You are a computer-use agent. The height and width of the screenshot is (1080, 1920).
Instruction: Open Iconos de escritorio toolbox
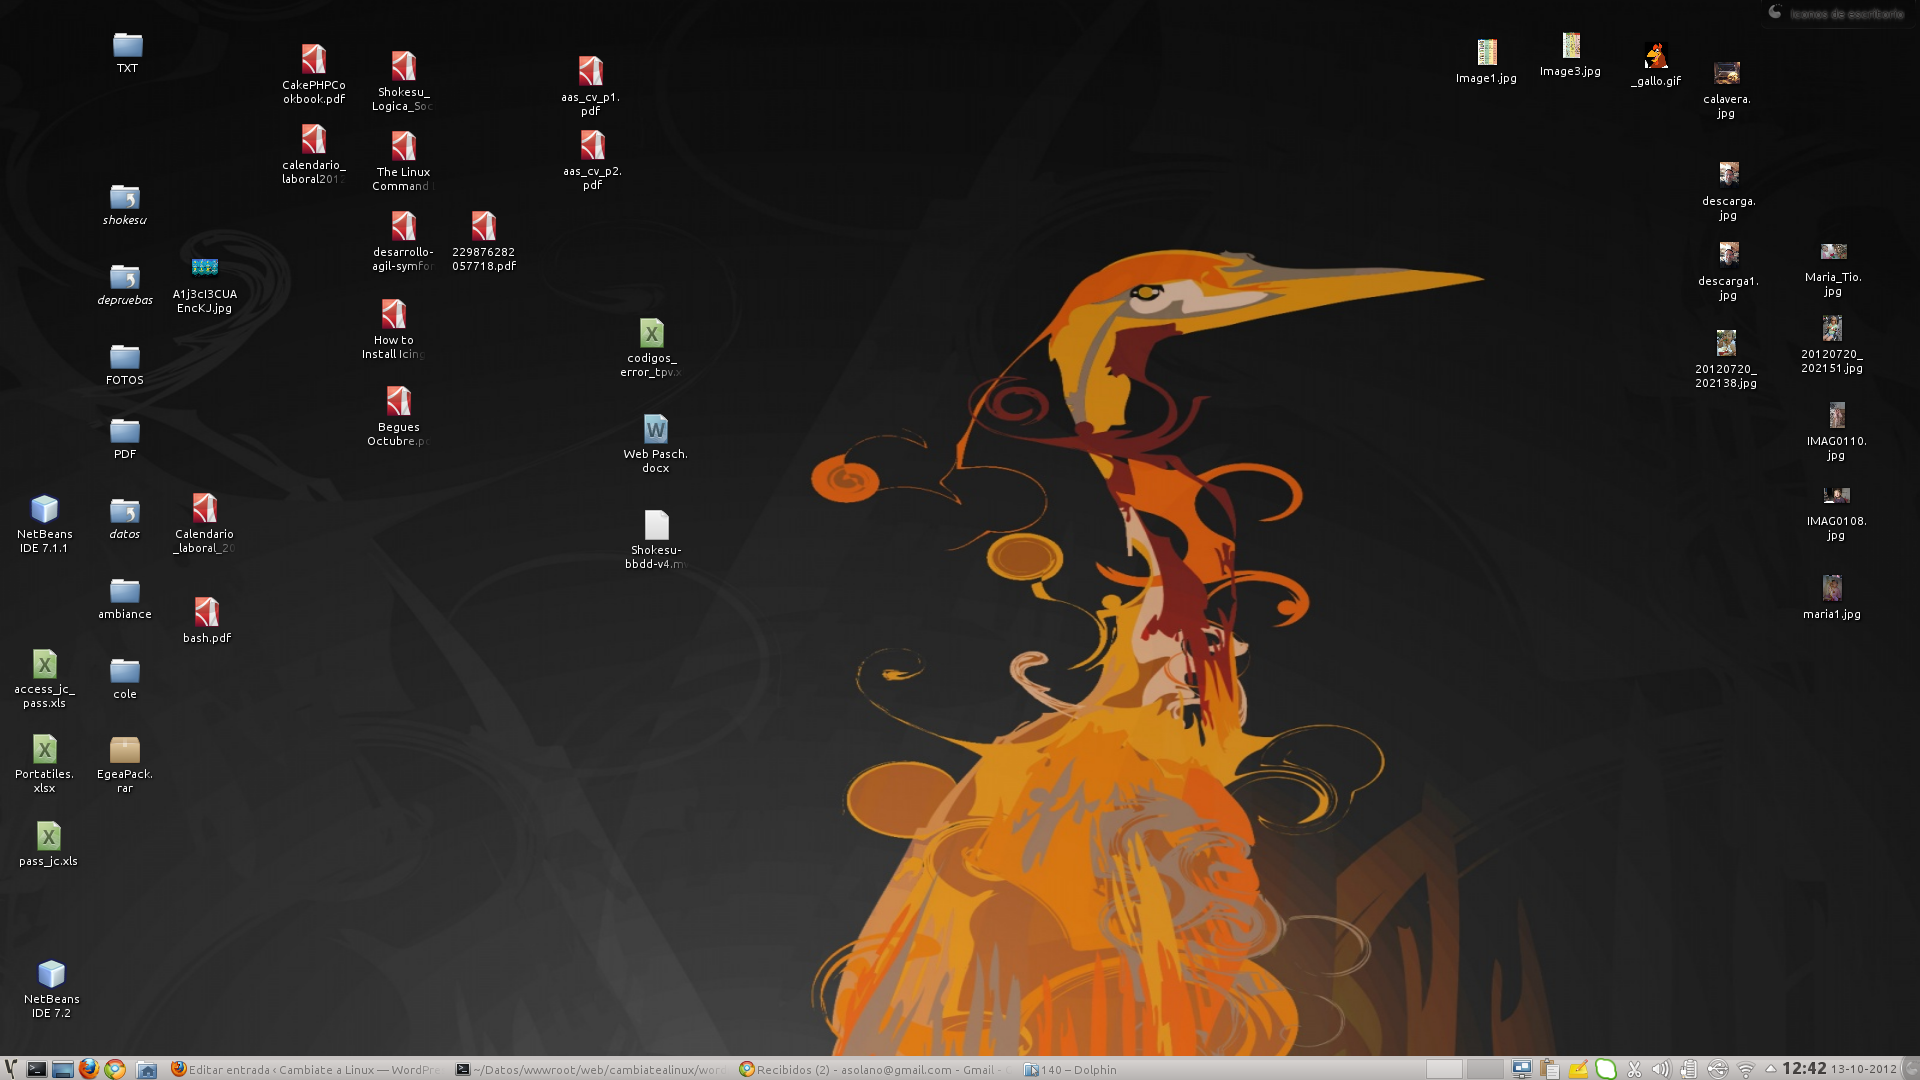[1838, 13]
